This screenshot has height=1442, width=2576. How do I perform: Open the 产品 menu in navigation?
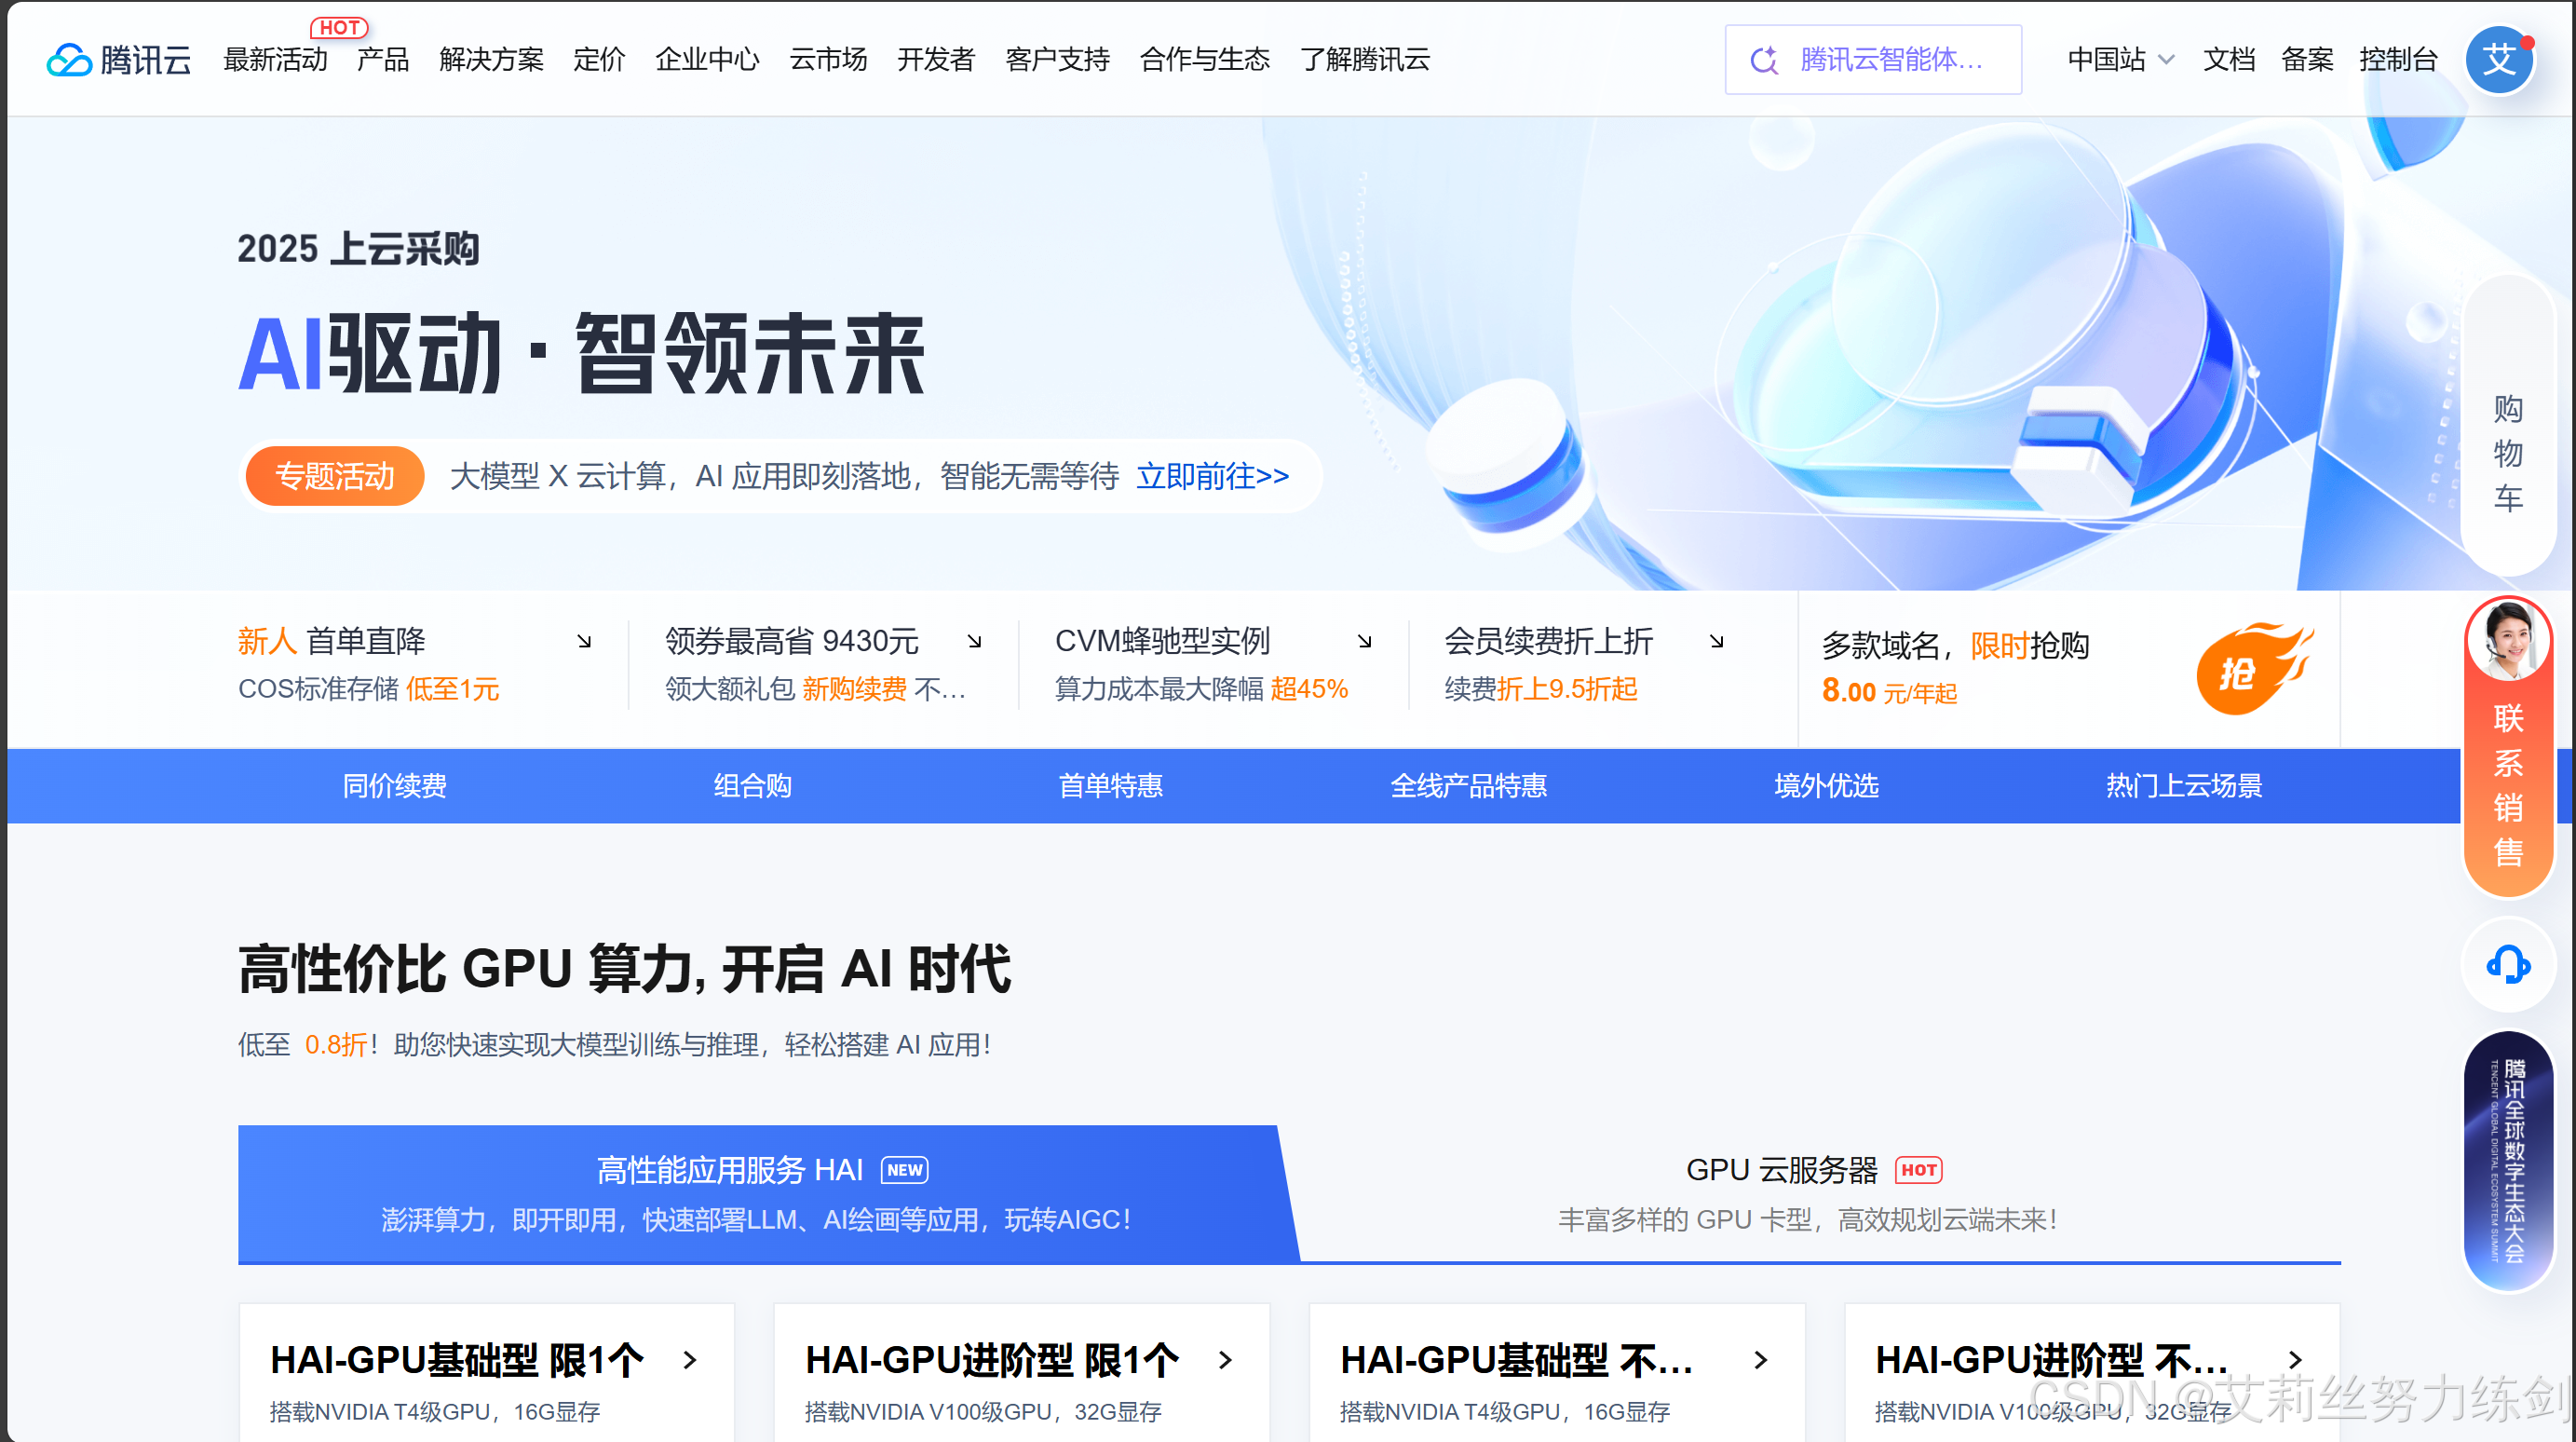coord(382,60)
